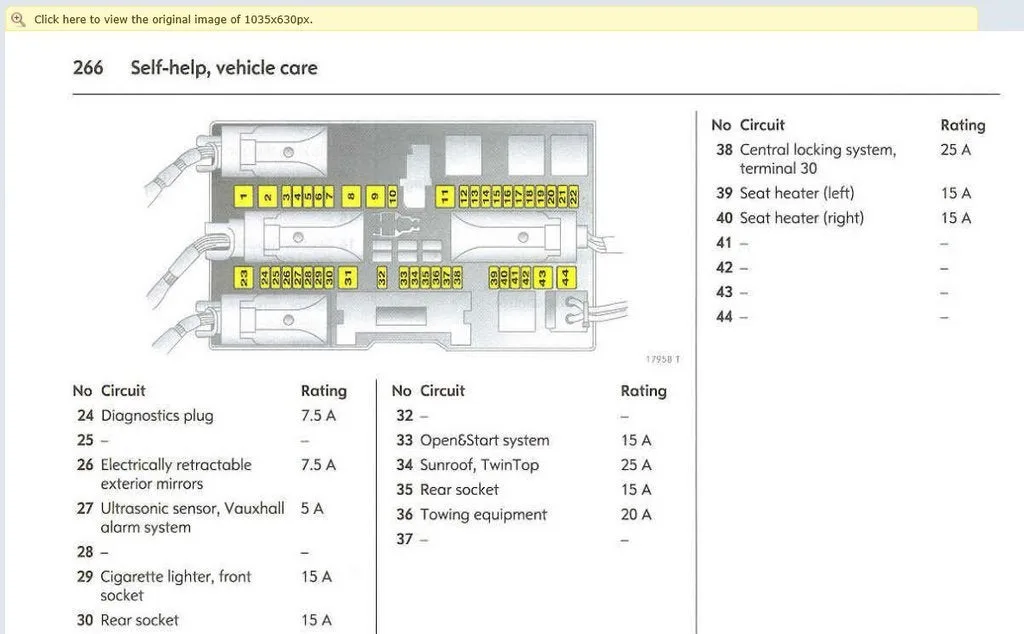
Task: Click yellow fuse number 8 in the diagram
Action: 351,196
